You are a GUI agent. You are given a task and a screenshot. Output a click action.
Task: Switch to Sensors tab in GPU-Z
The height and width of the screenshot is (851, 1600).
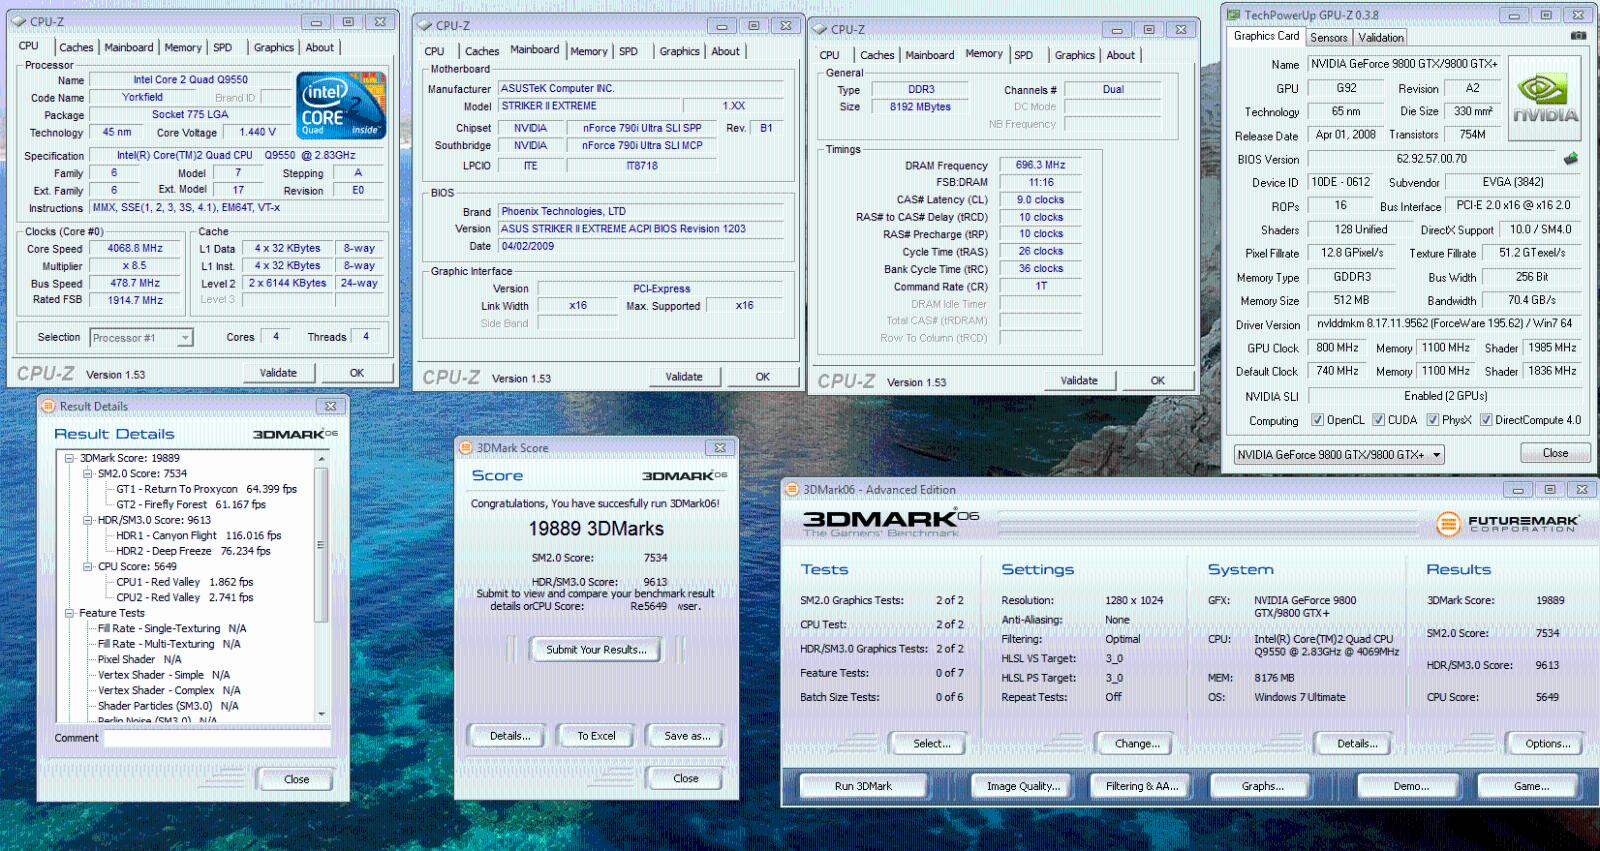click(1329, 37)
